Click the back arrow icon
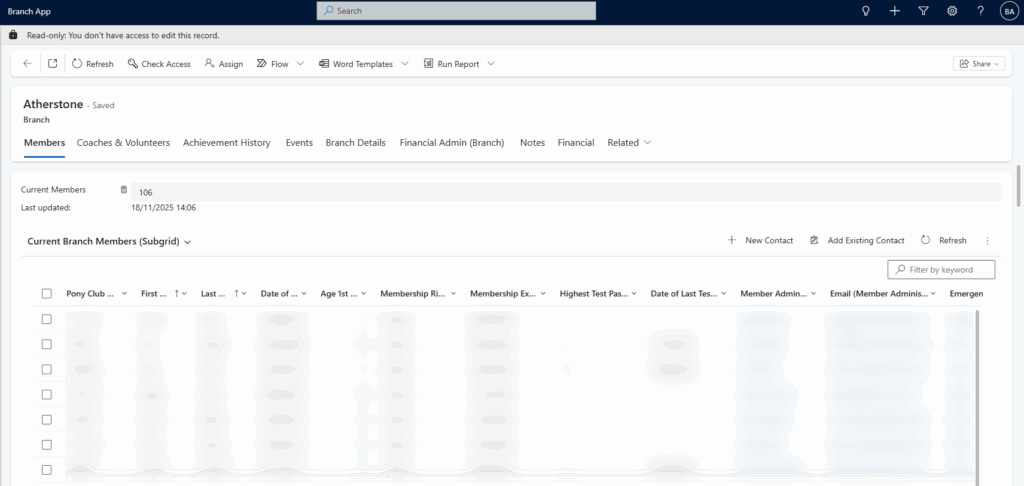 (27, 64)
